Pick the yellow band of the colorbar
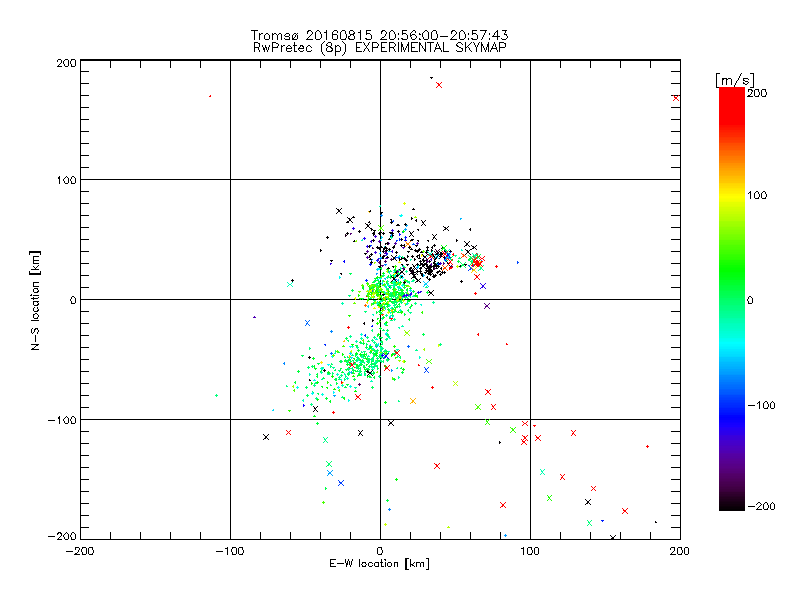800x600 pixels. tap(732, 195)
